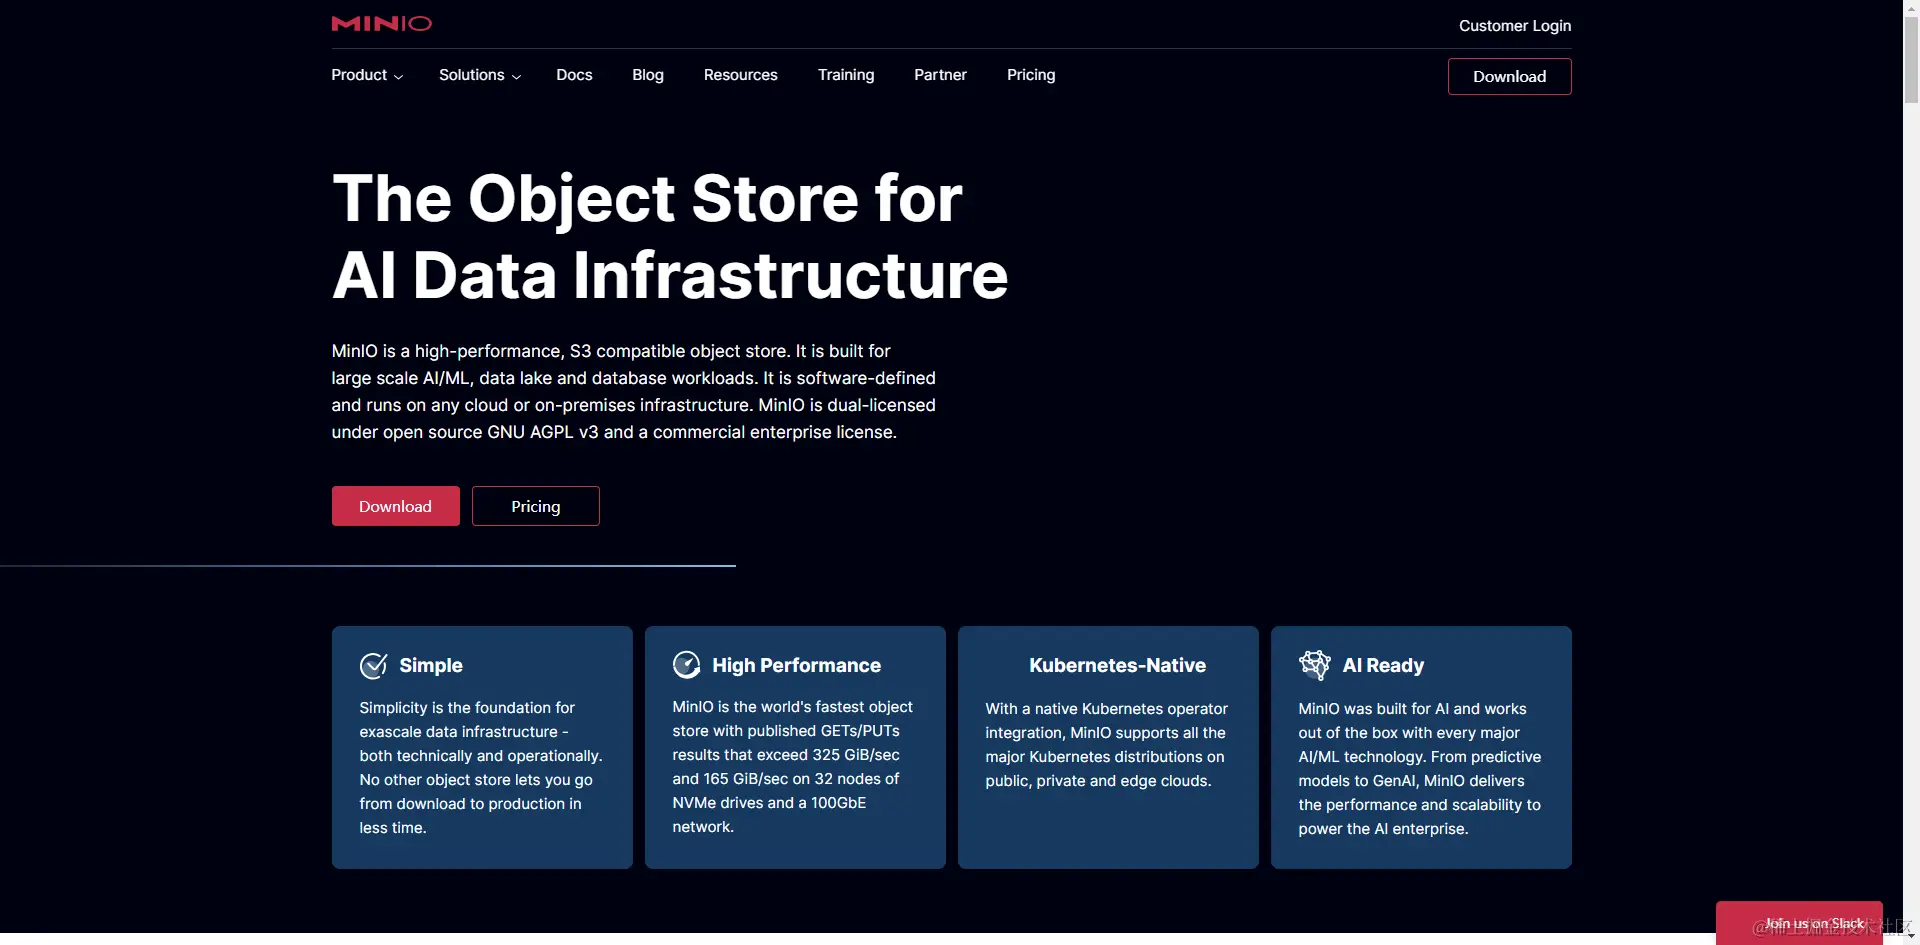The width and height of the screenshot is (1920, 945).
Task: Click the High Performance gauge icon
Action: tap(686, 665)
